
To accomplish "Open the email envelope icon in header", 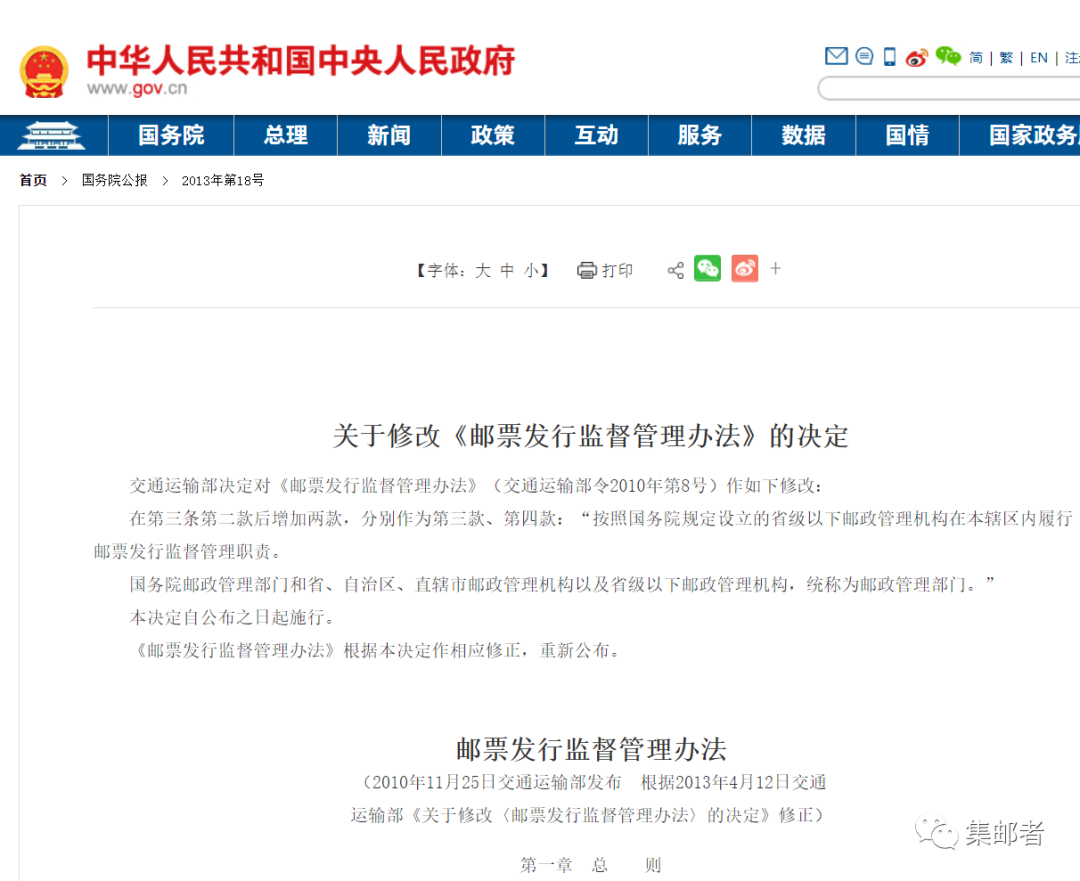I will click(836, 56).
